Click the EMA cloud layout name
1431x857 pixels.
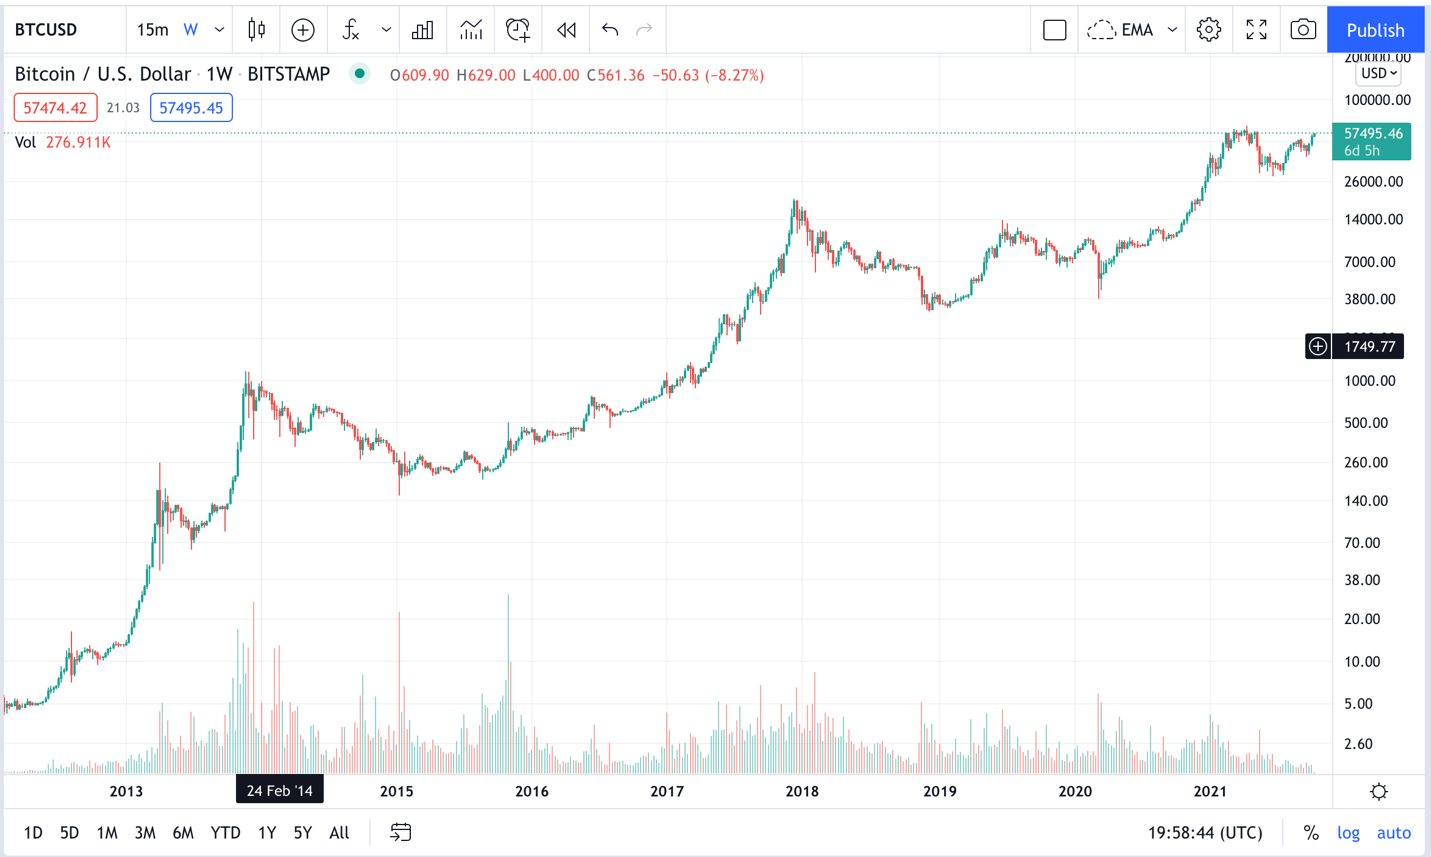(x=1121, y=30)
